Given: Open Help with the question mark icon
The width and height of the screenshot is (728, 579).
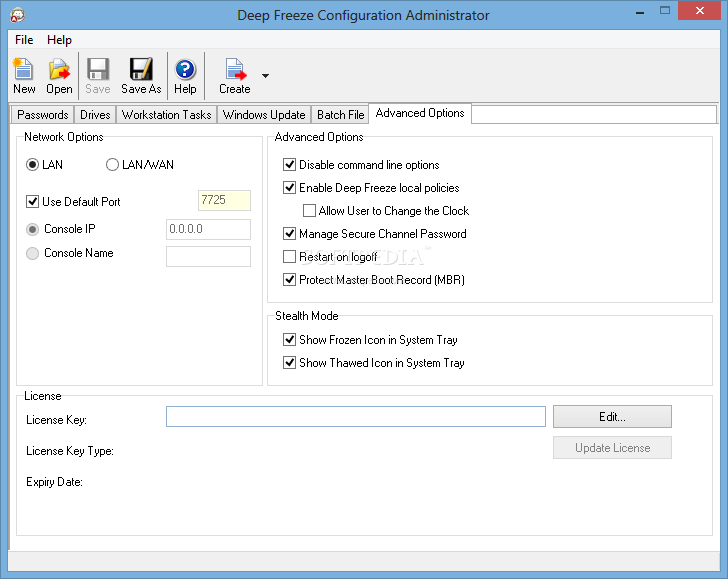Looking at the screenshot, I should click(185, 76).
